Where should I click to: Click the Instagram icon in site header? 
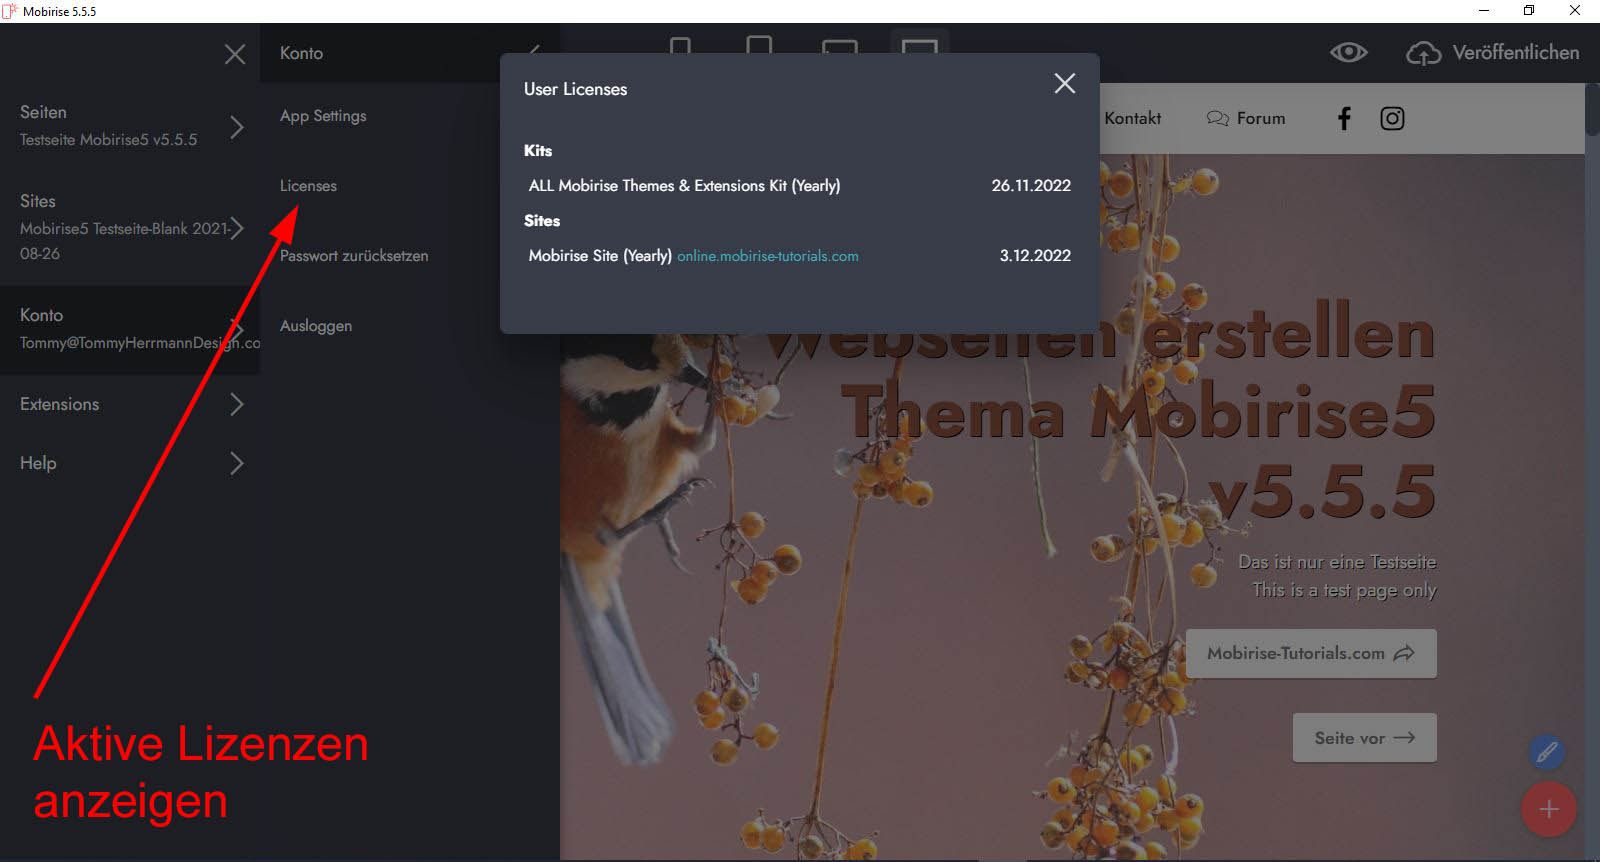[1392, 119]
